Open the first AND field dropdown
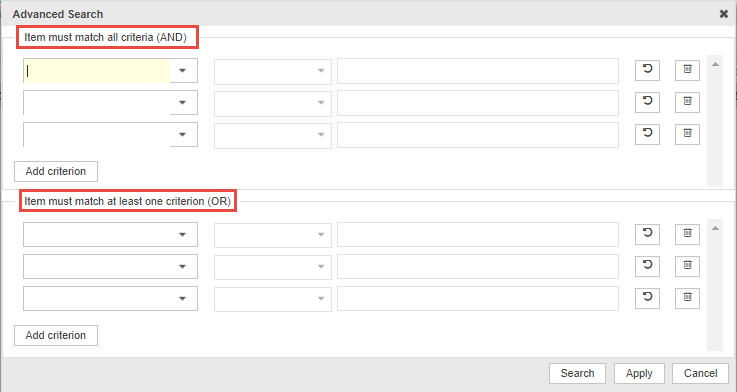737x392 pixels. (x=183, y=71)
